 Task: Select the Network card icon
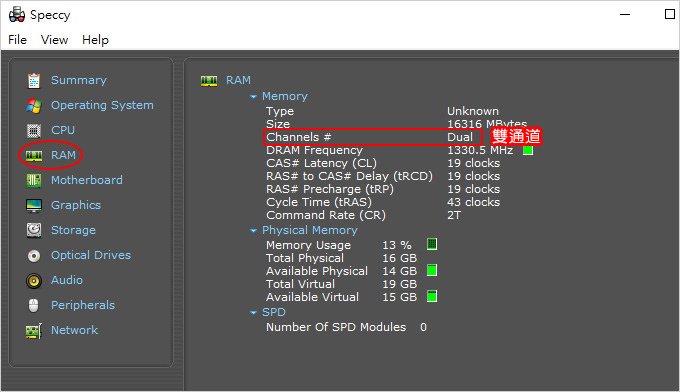pyautogui.click(x=34, y=331)
